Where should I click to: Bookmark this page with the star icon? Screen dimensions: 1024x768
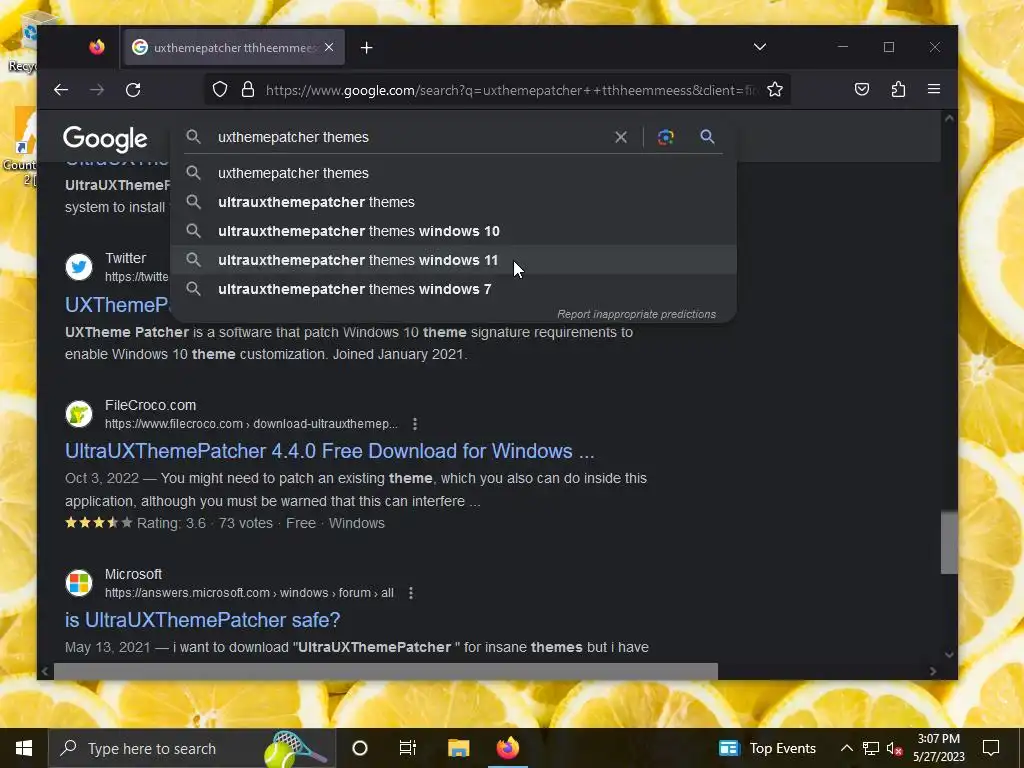(775, 89)
